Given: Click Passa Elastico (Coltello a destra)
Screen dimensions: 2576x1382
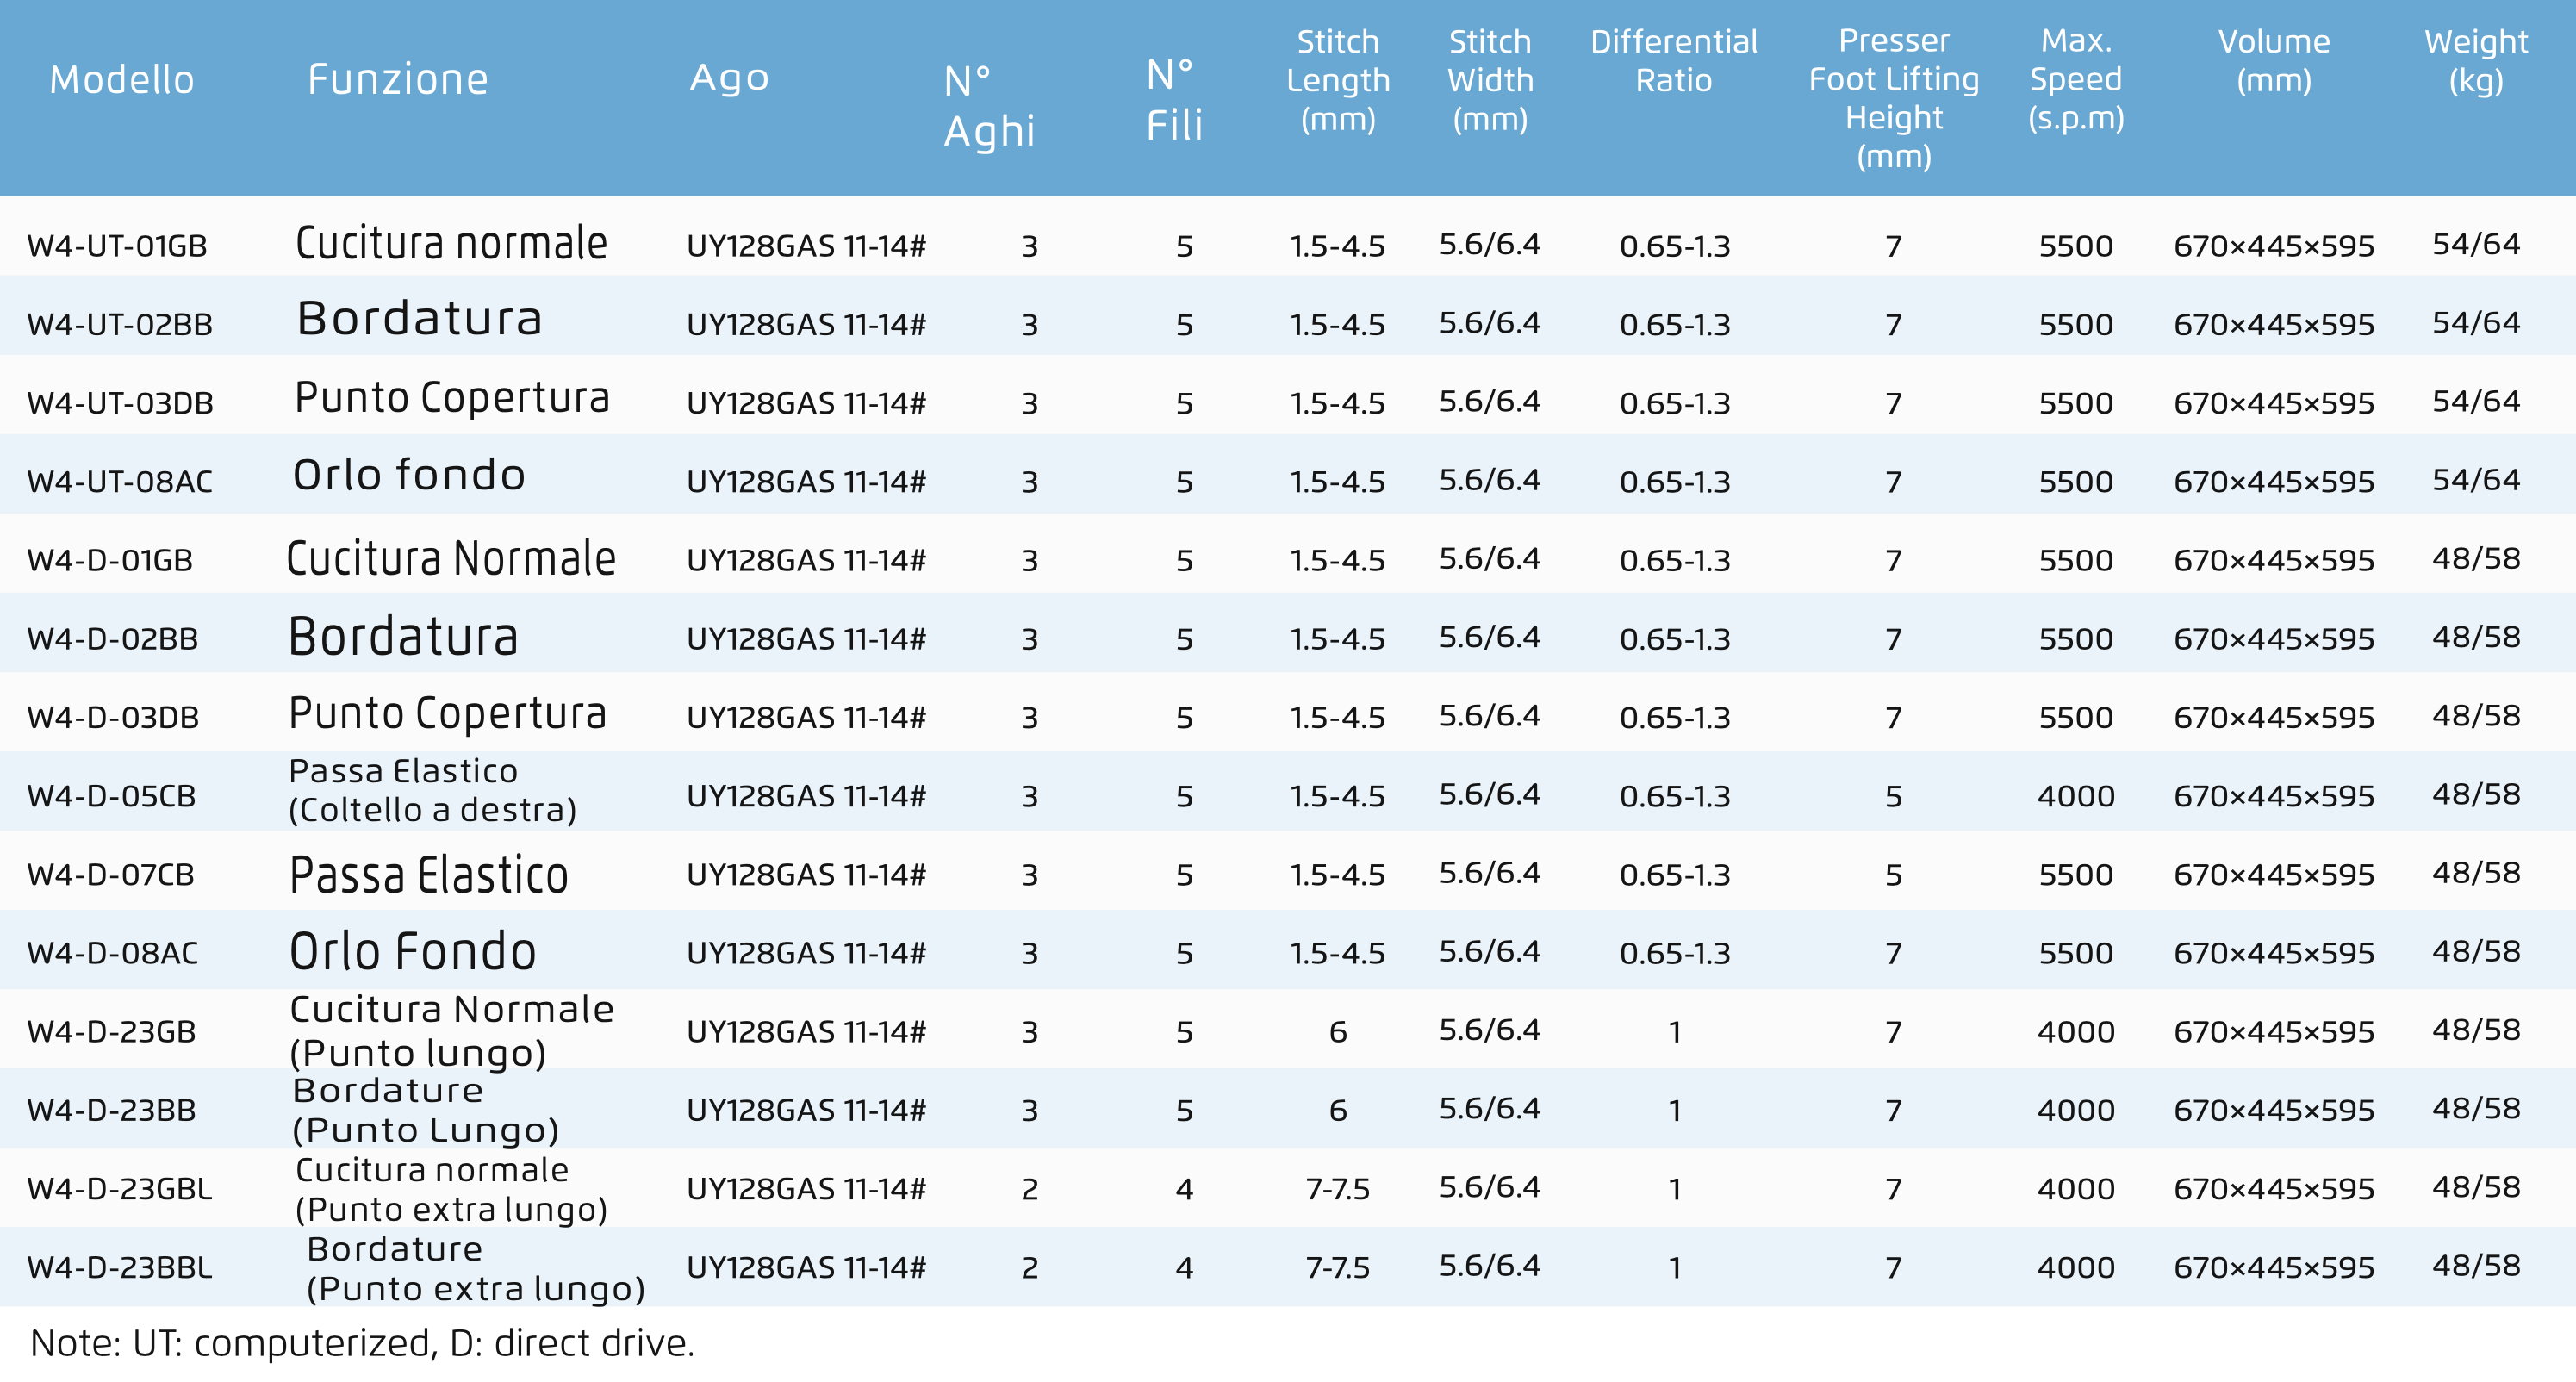Looking at the screenshot, I should (x=433, y=790).
